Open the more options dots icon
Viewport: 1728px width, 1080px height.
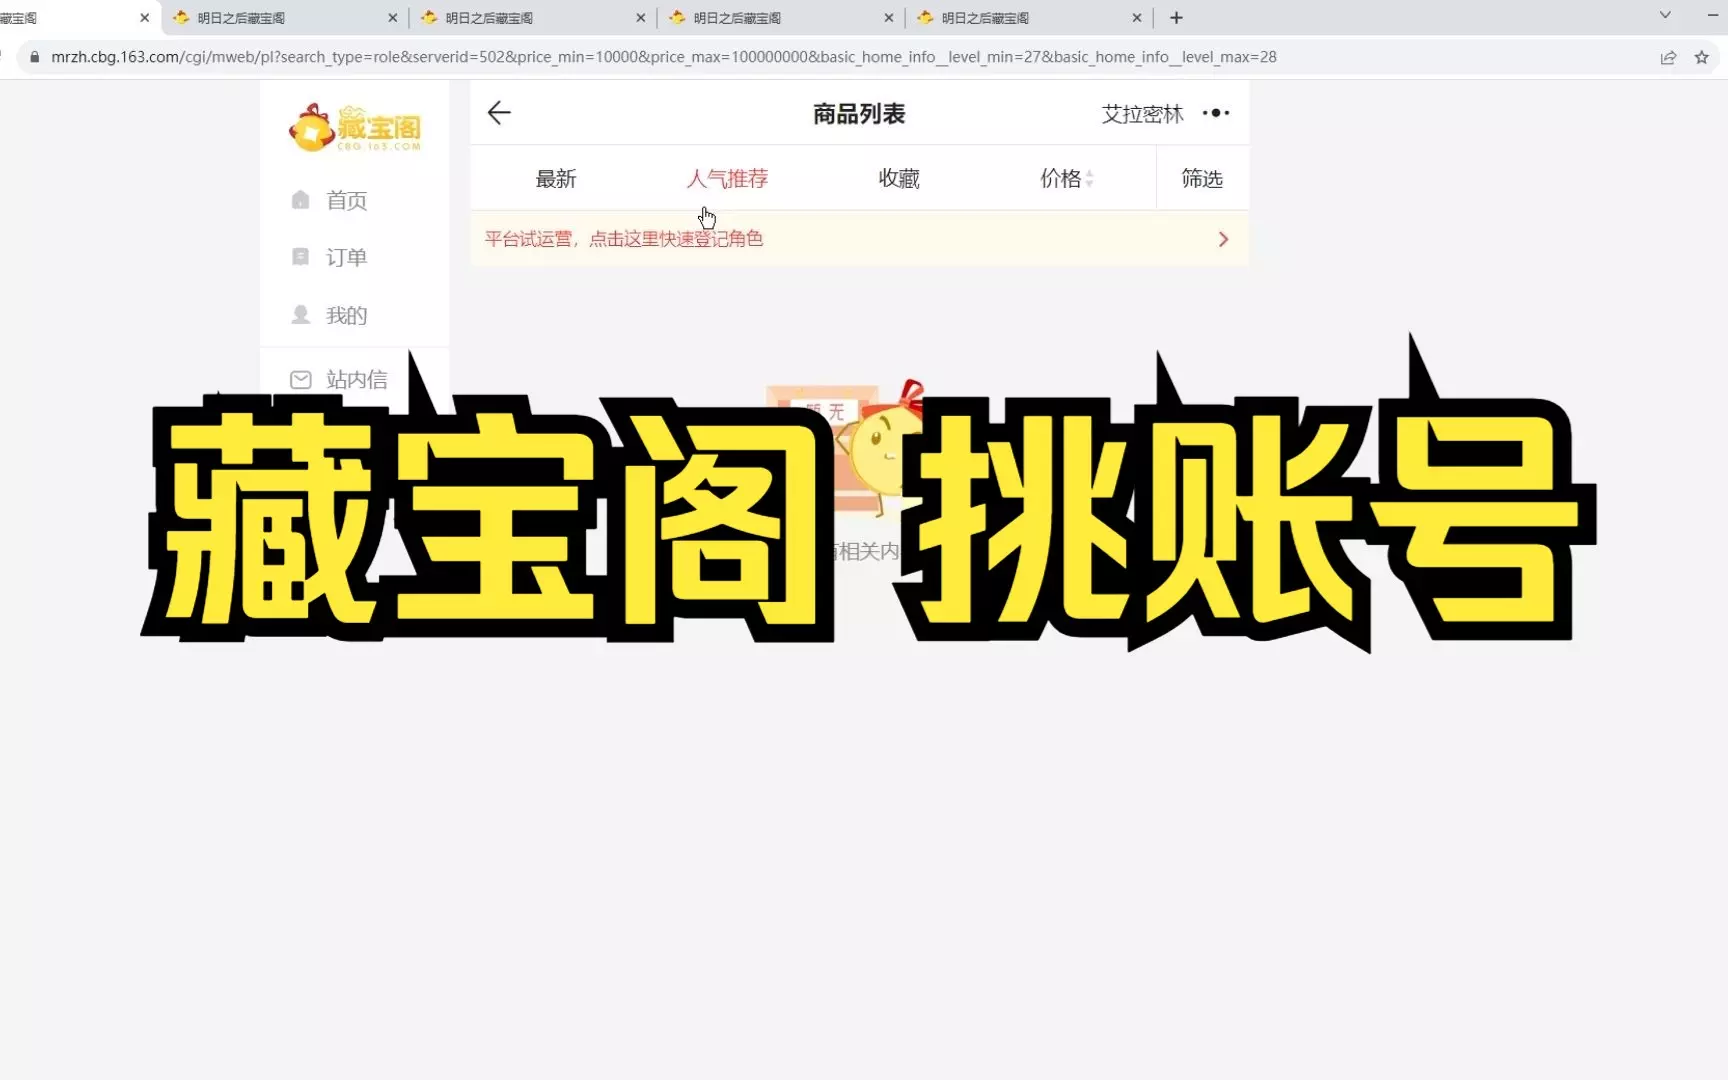coord(1216,113)
